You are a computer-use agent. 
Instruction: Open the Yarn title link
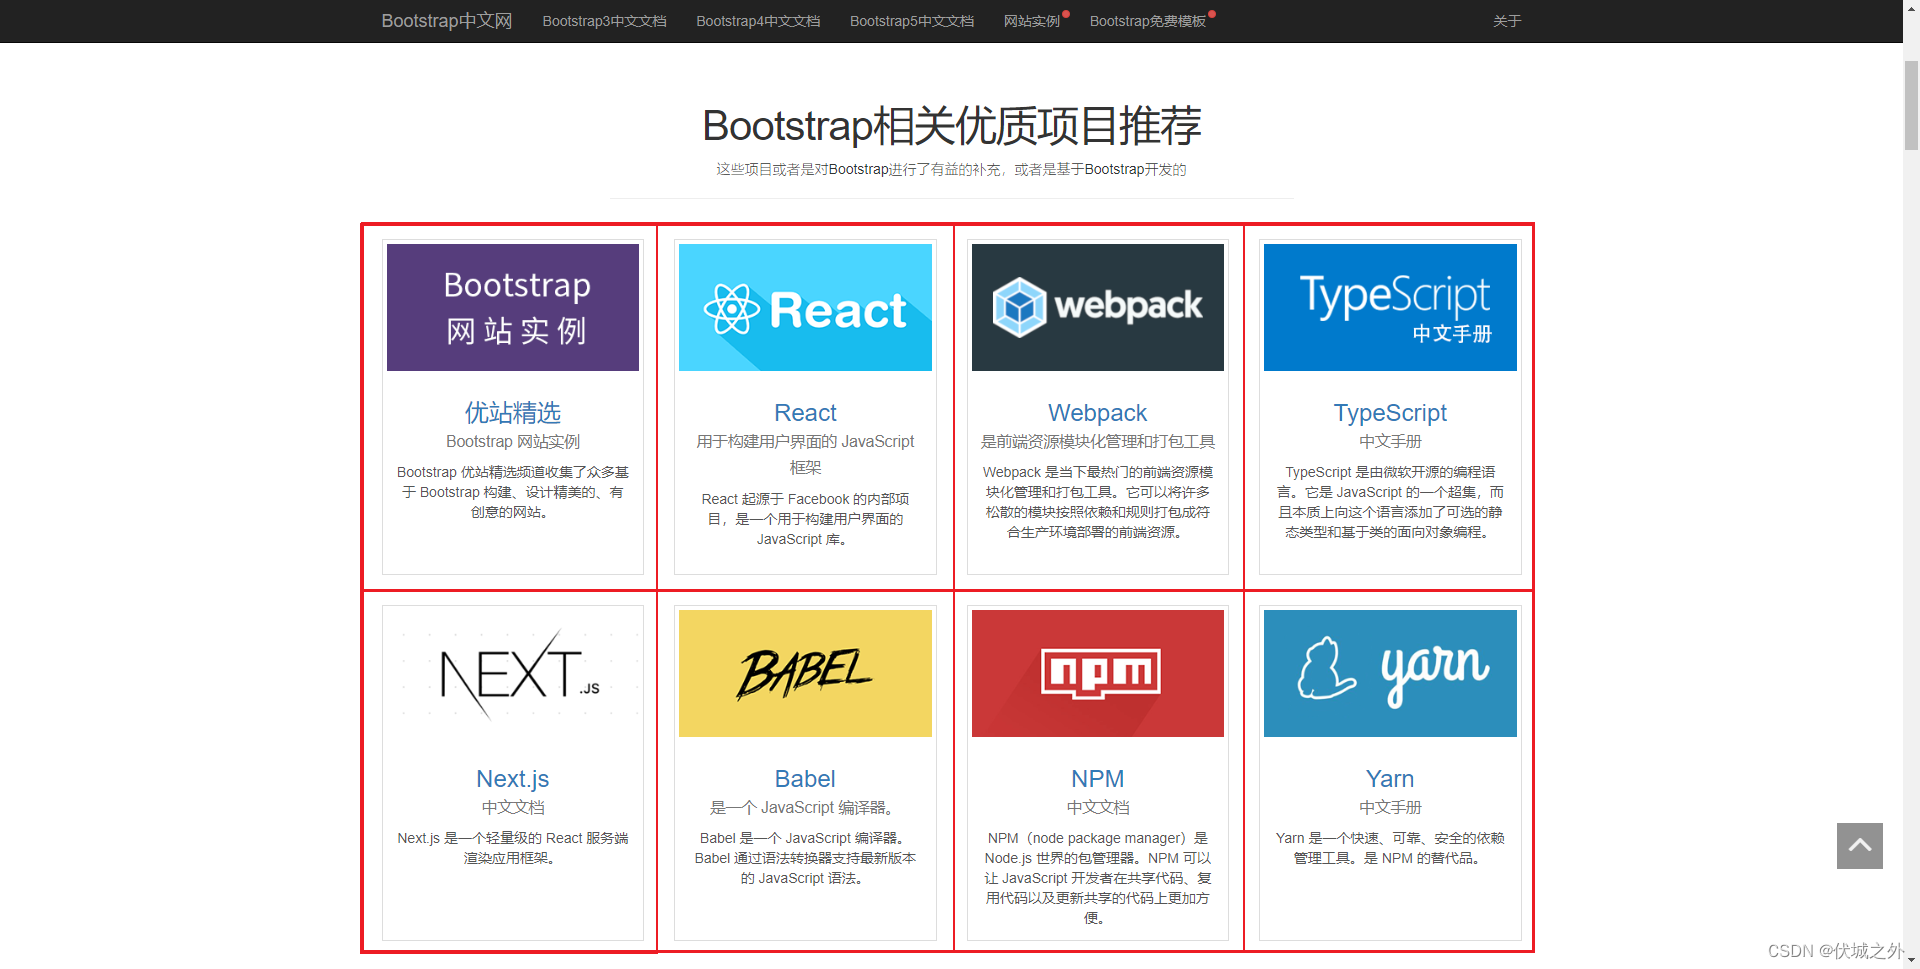pos(1390,778)
